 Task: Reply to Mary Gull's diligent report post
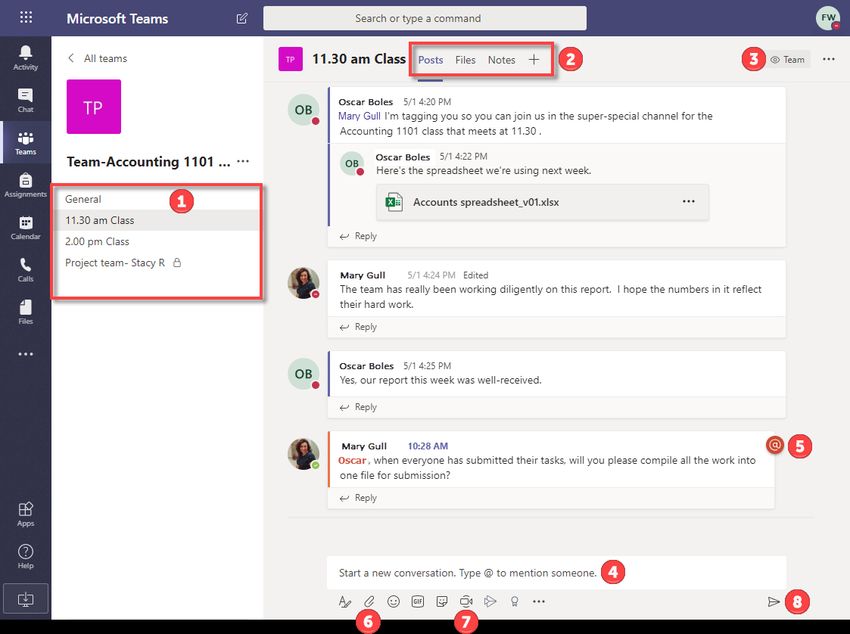pyautogui.click(x=358, y=327)
